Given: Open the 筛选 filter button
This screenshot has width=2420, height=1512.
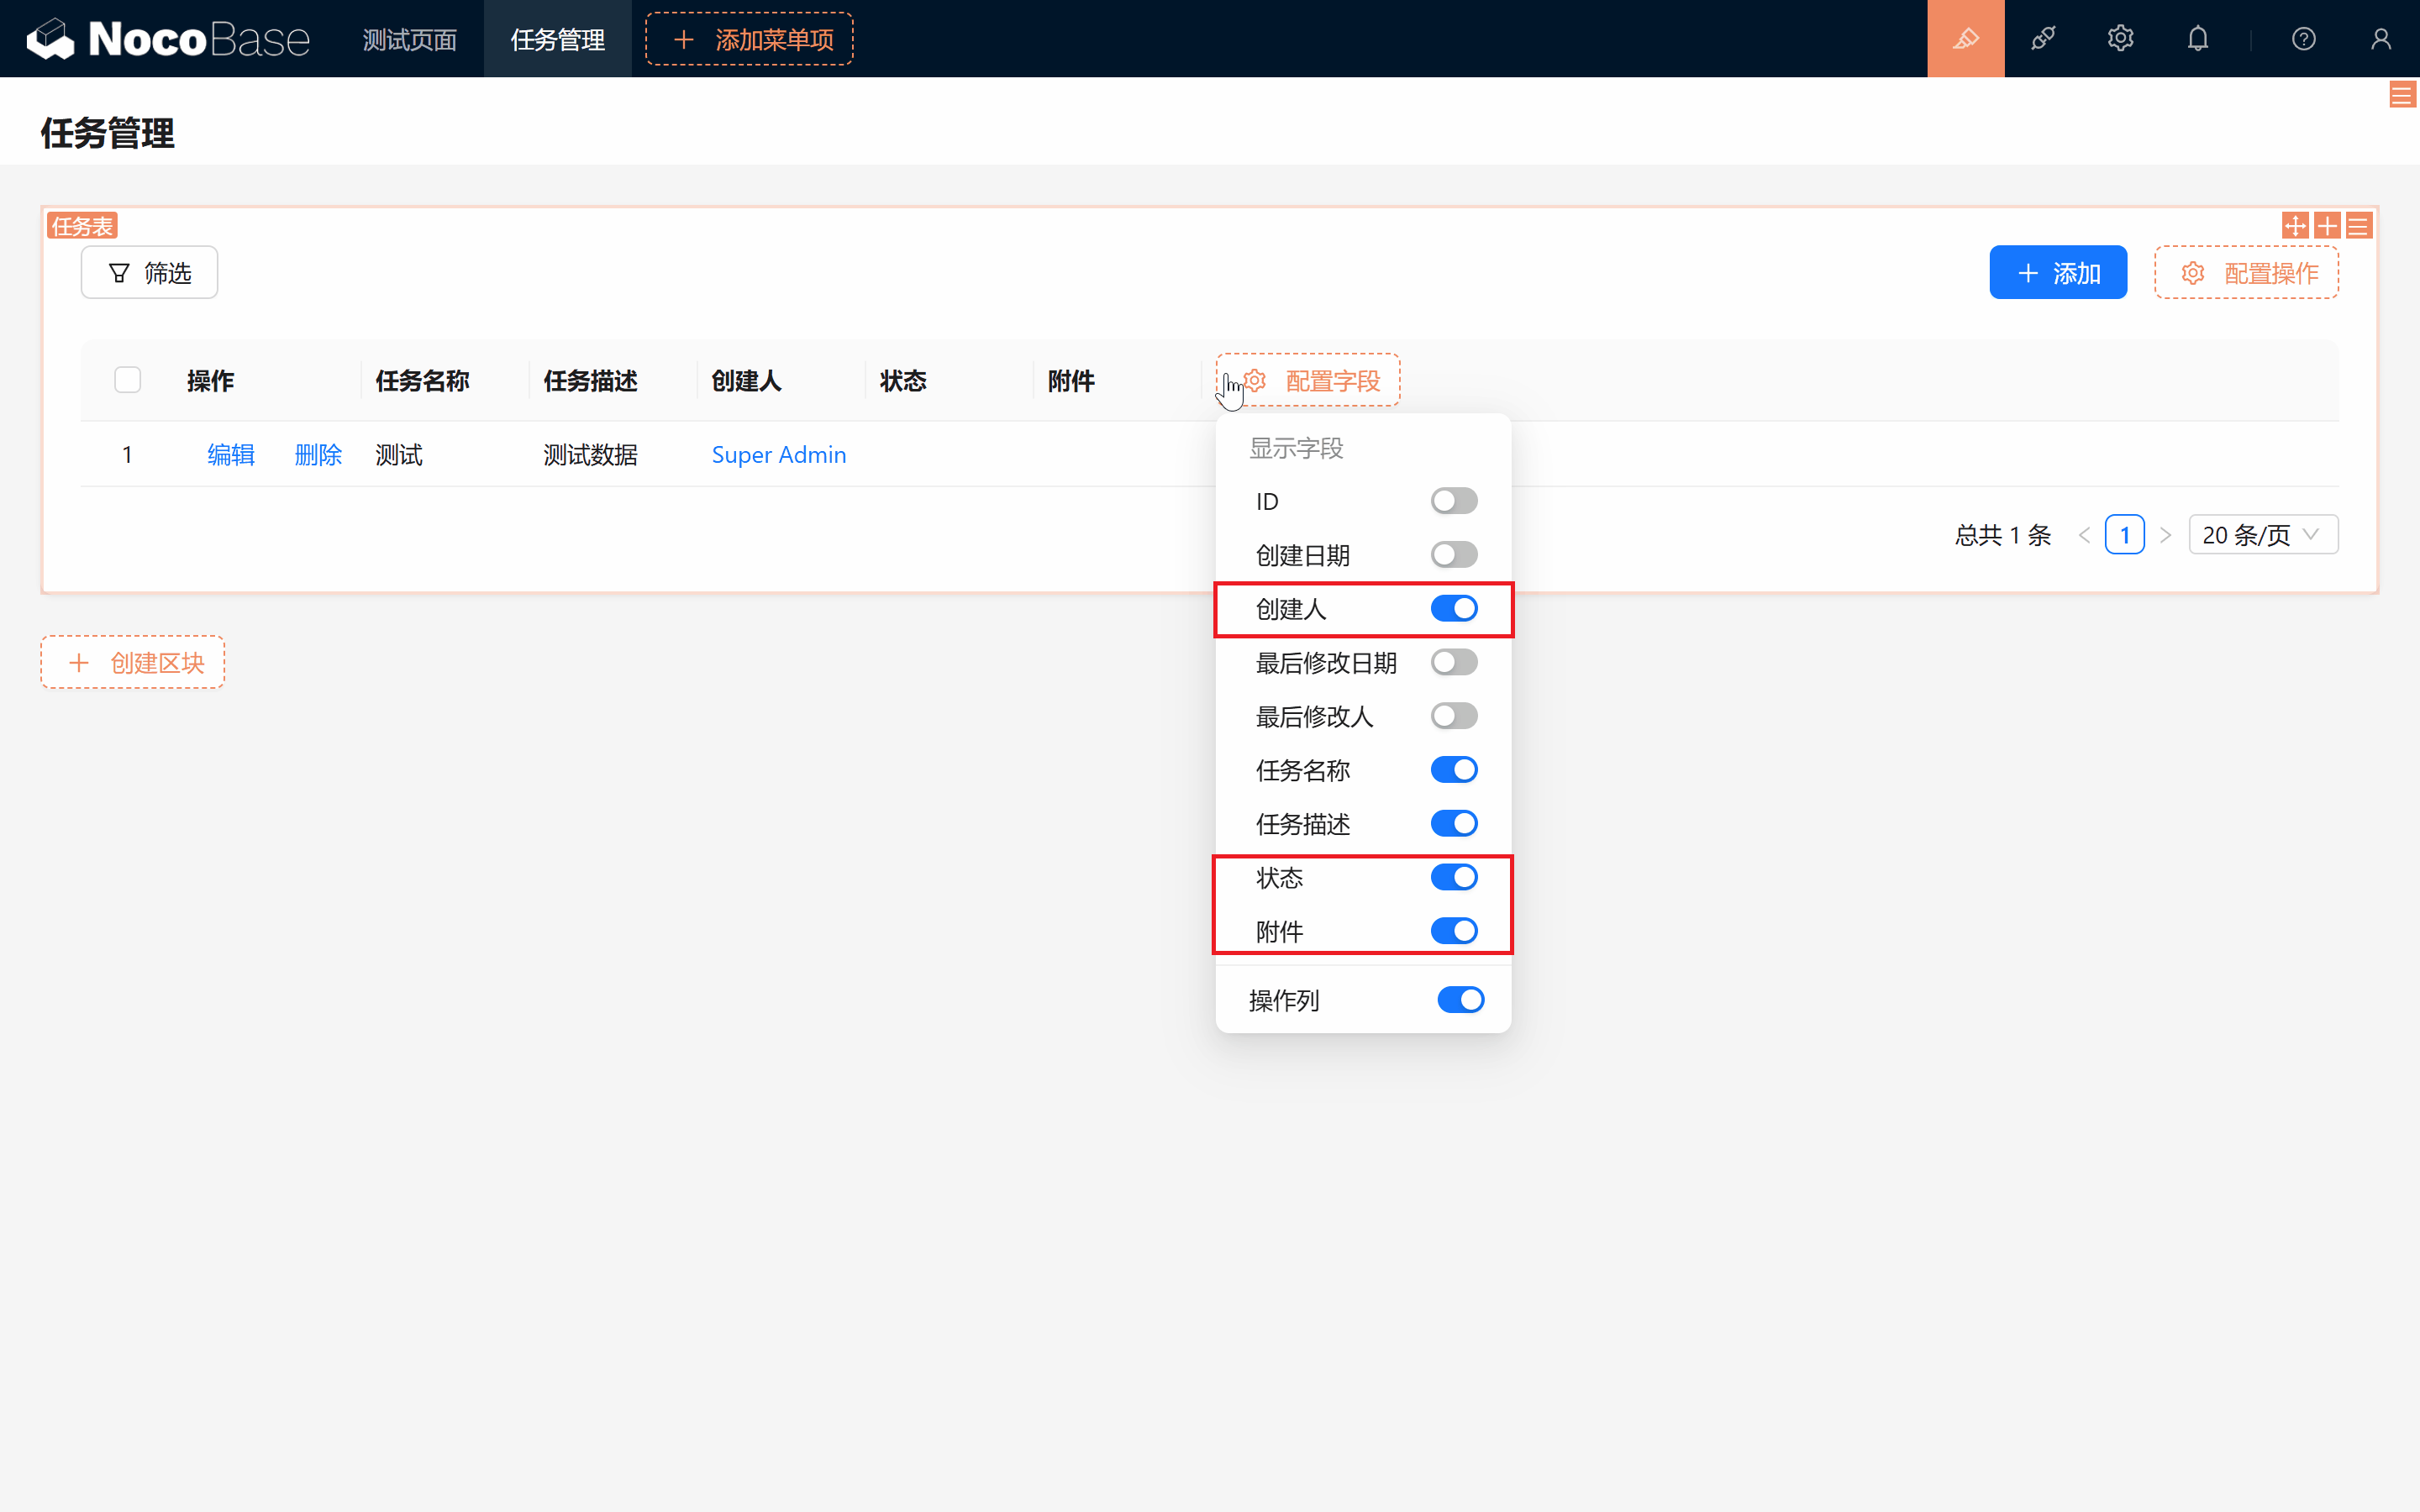Looking at the screenshot, I should [149, 273].
